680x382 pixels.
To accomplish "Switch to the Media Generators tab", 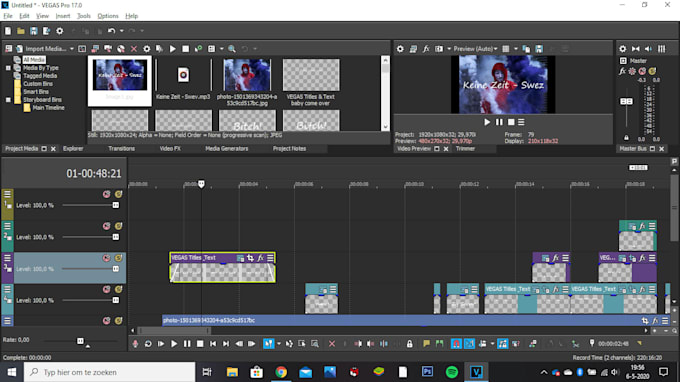I will pos(226,149).
